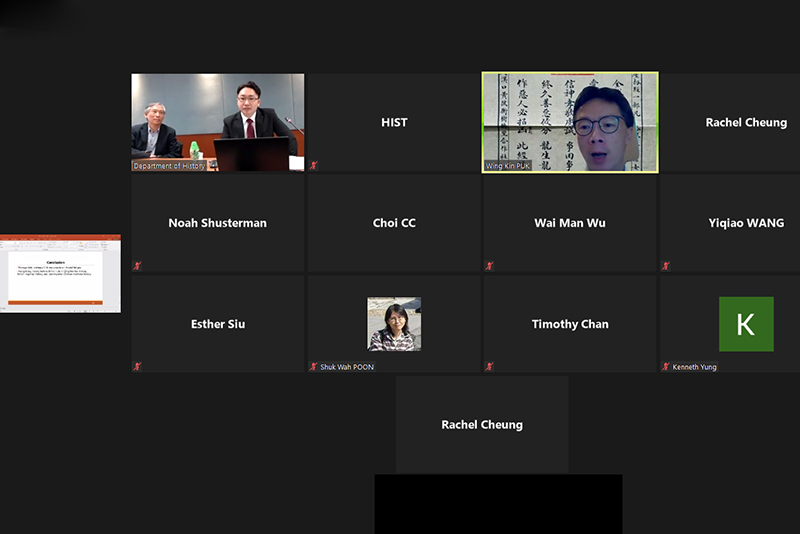Click Wai Man Wu's muted microphone icon
The image size is (800, 534).
(489, 266)
